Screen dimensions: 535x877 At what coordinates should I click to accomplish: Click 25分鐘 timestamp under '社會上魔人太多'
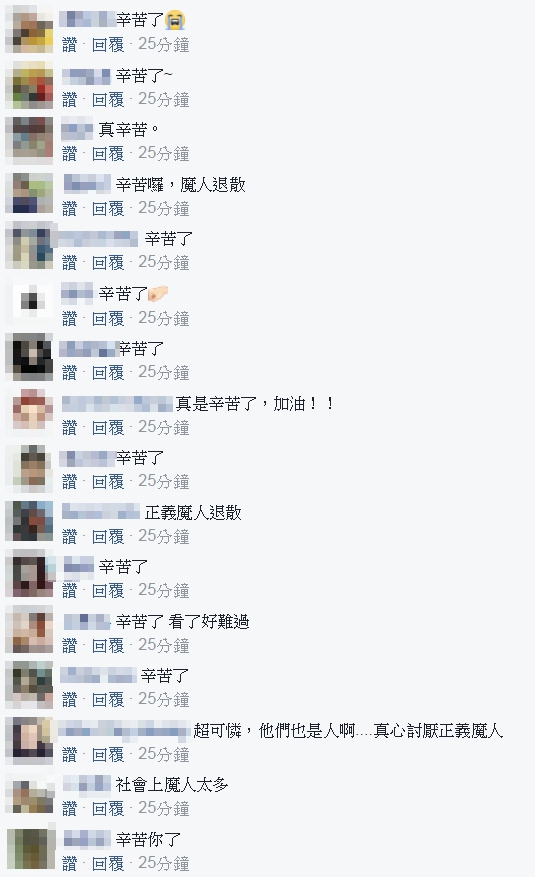point(164,808)
